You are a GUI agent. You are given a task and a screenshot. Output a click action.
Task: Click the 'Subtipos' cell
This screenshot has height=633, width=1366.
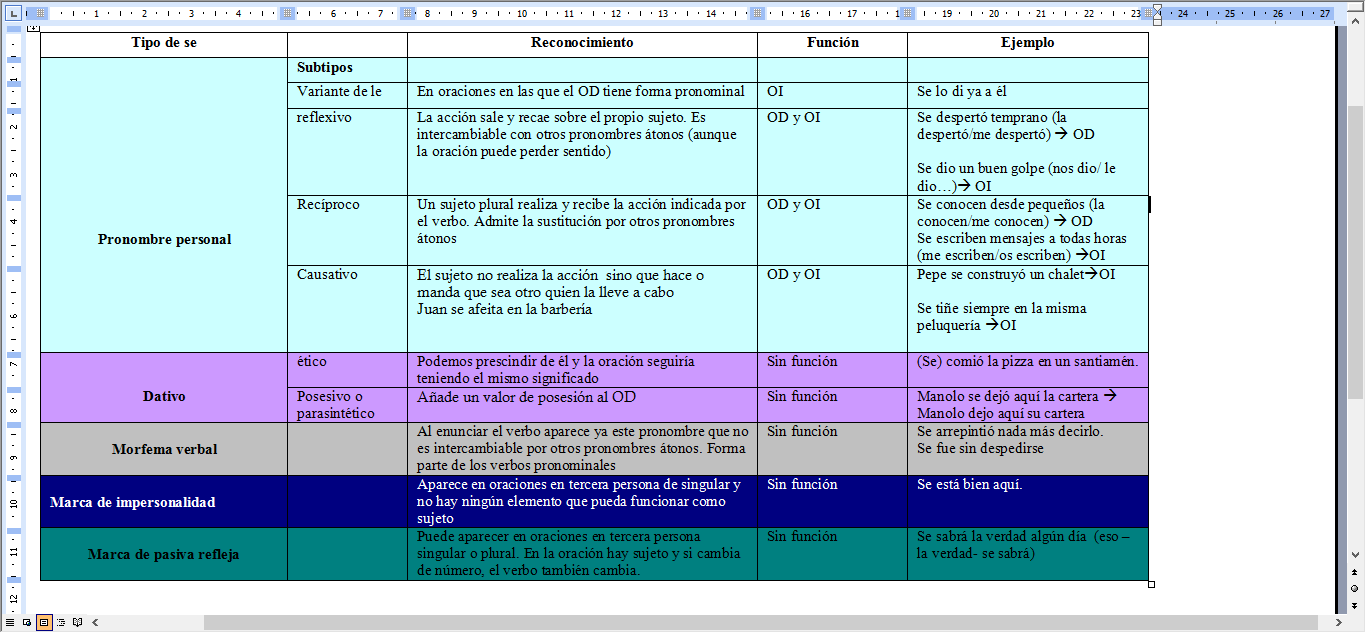(347, 69)
